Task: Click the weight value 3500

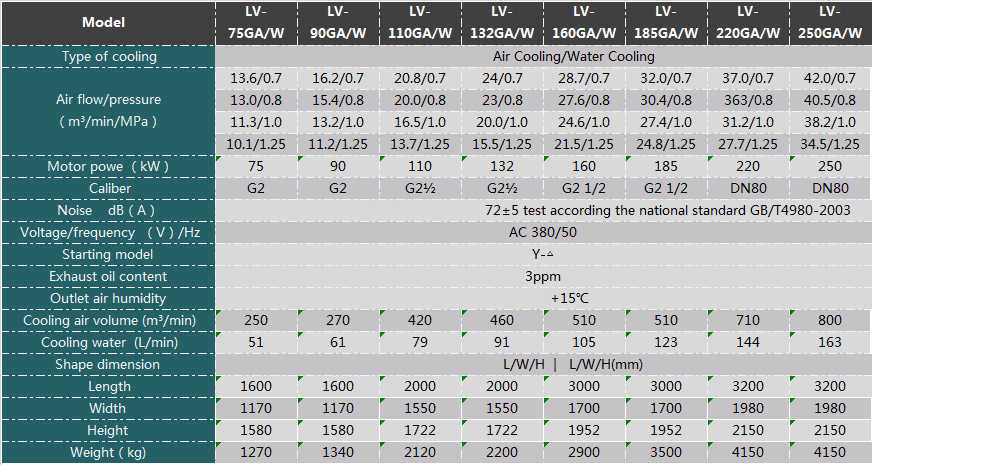Action: (666, 452)
